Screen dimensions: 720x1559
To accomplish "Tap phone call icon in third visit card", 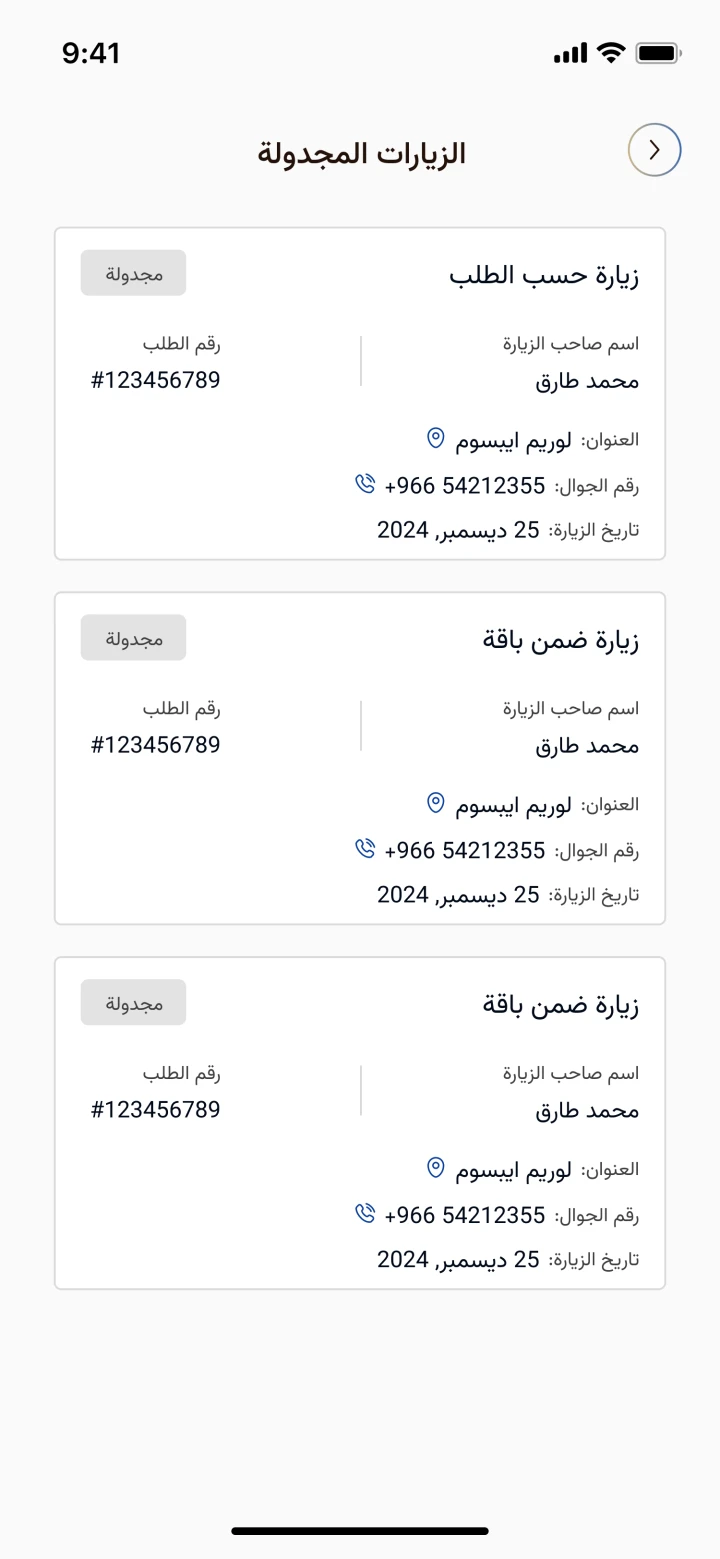I will 364,1214.
